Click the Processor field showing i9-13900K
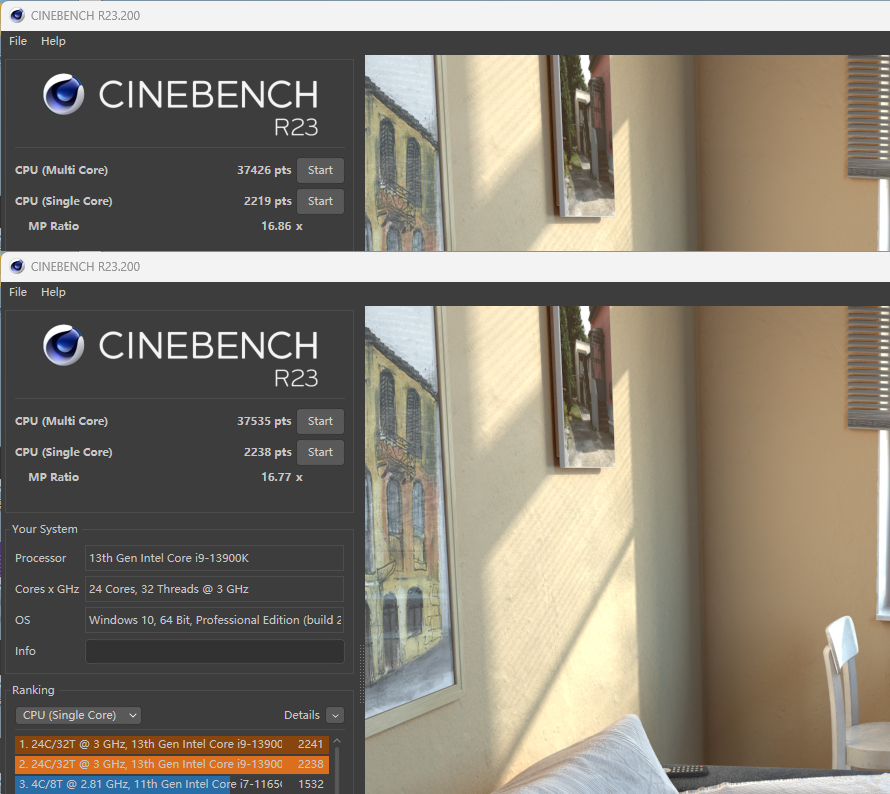The height and width of the screenshot is (794, 890). 214,558
